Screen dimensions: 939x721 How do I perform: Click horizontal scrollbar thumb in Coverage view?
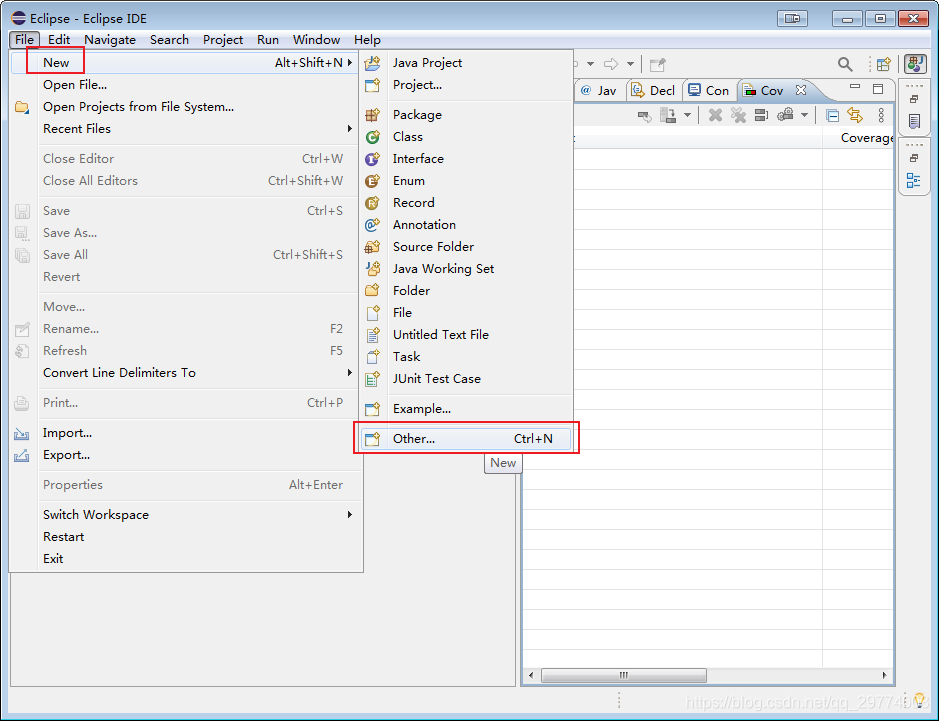(x=623, y=675)
